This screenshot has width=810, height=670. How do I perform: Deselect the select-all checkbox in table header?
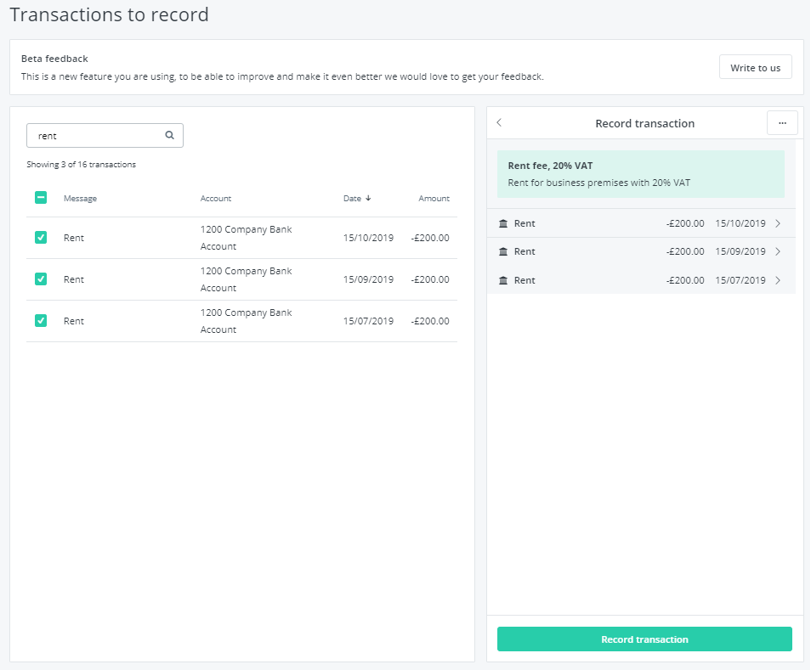tap(40, 198)
